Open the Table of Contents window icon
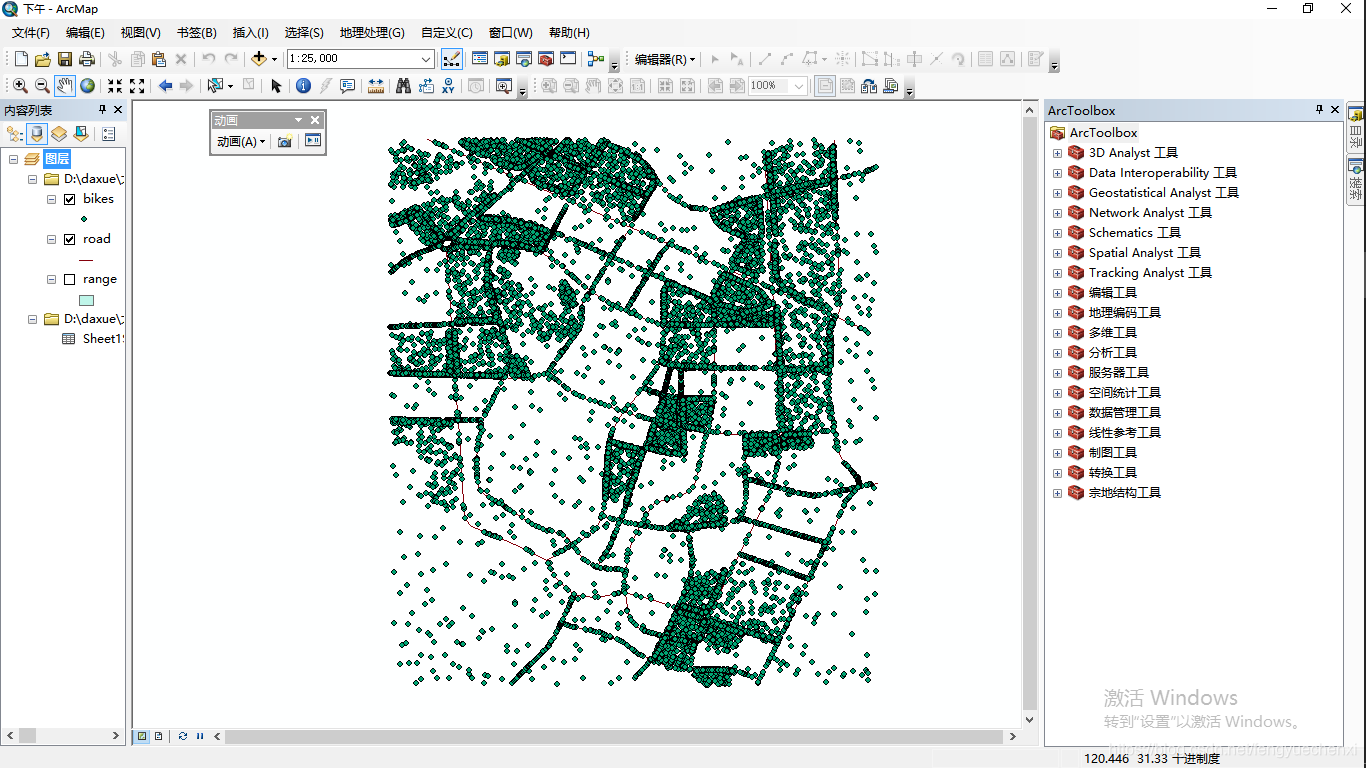Image resolution: width=1366 pixels, height=768 pixels. click(x=480, y=59)
